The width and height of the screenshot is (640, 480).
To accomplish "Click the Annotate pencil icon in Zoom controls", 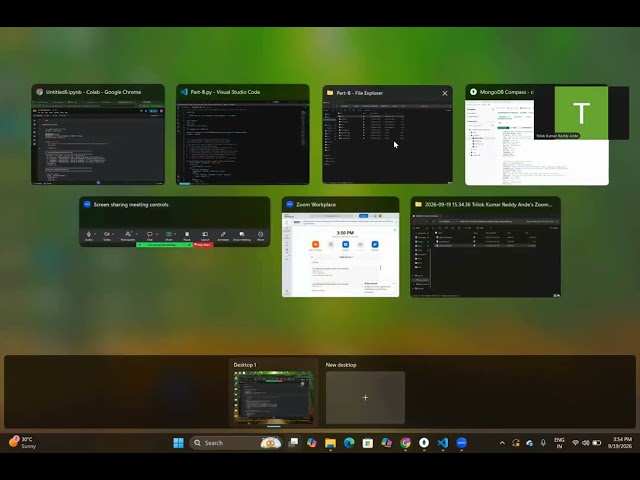I will point(223,235).
